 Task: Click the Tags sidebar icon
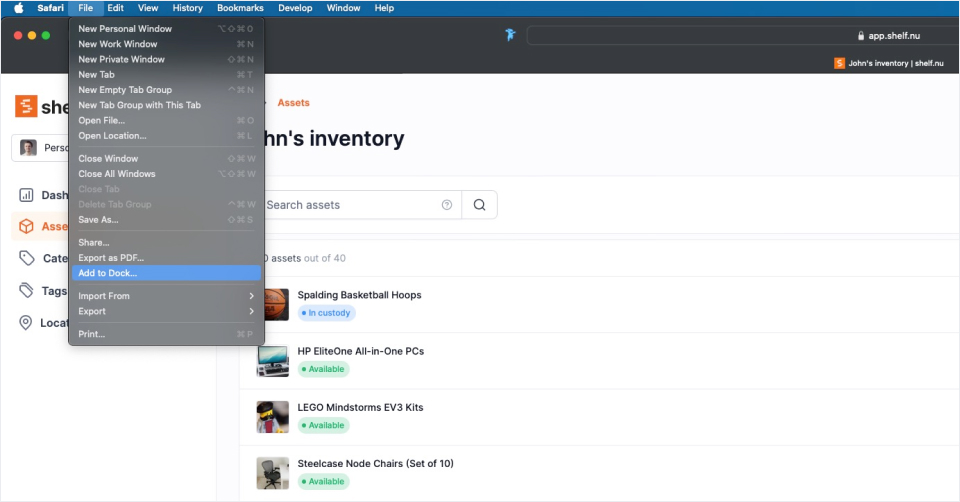point(26,290)
